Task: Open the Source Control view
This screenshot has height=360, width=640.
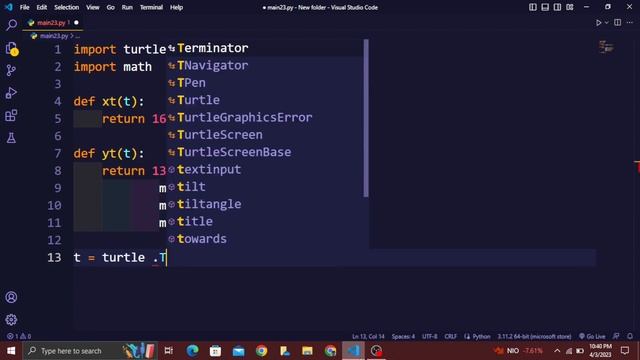Action: tap(11, 71)
